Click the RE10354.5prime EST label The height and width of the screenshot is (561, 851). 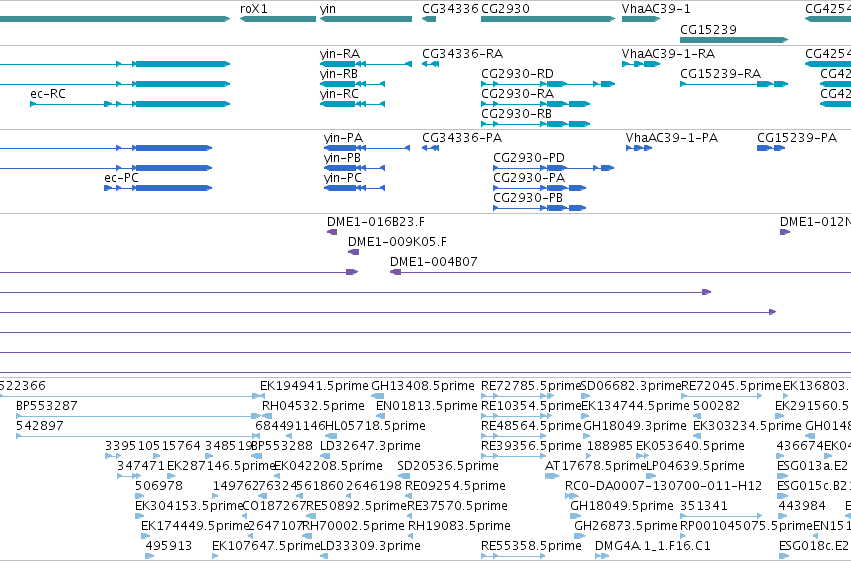coord(531,406)
